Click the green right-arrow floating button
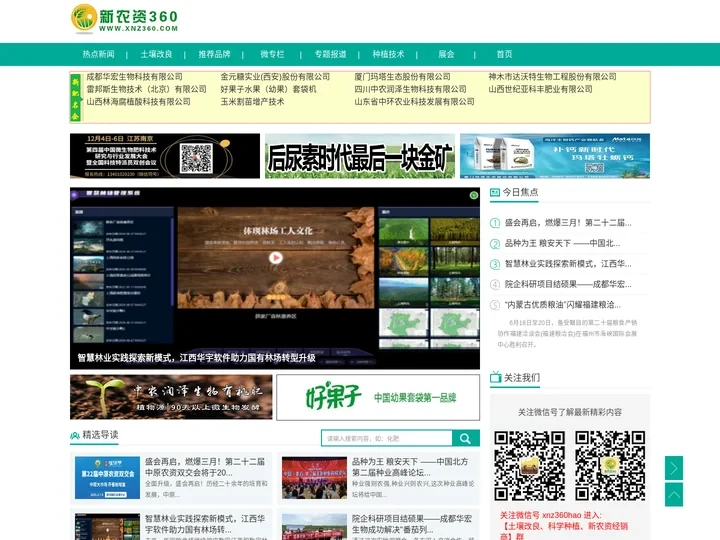The image size is (720, 540). point(674,468)
